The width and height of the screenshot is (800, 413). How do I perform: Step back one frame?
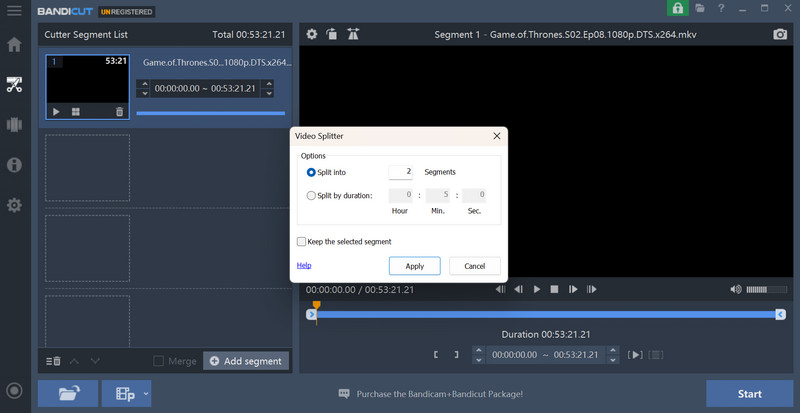[x=518, y=289]
